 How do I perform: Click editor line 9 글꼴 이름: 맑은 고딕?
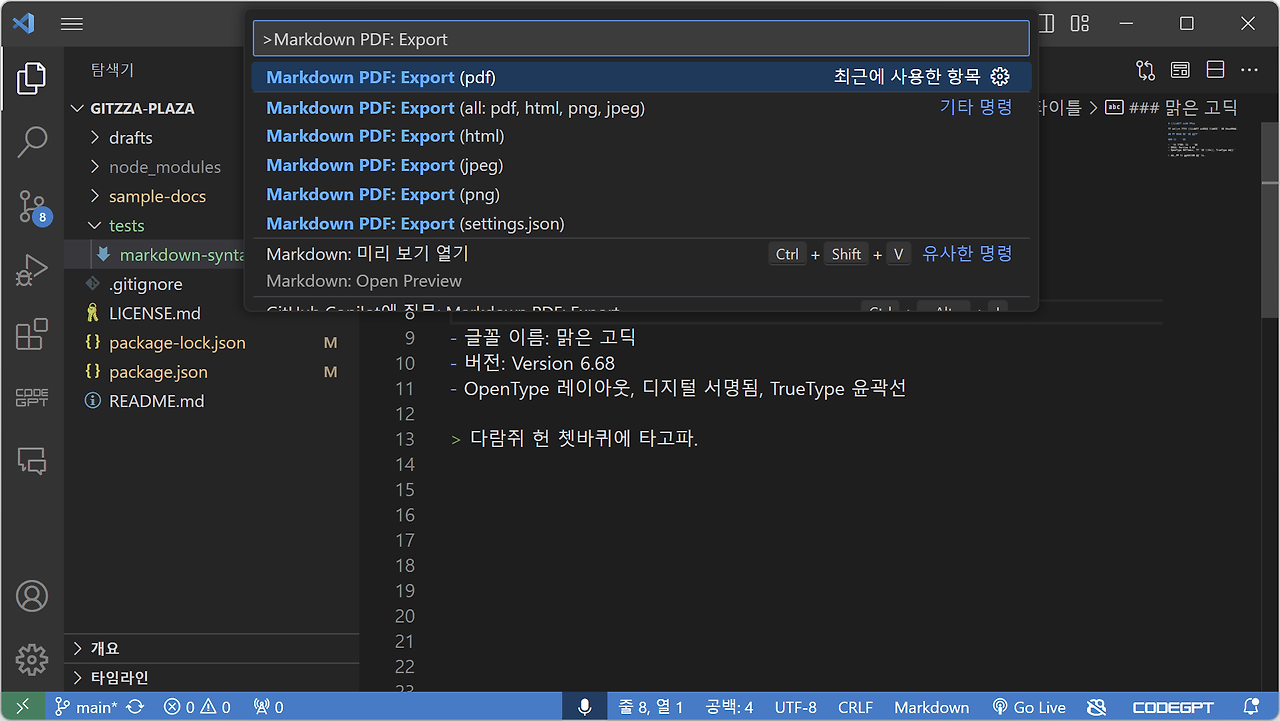[549, 338]
